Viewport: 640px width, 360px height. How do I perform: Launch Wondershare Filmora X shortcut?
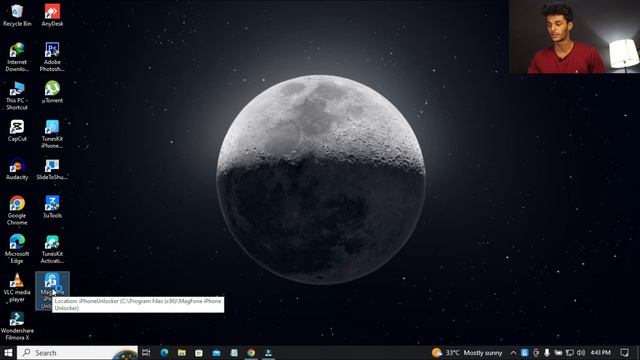17,326
